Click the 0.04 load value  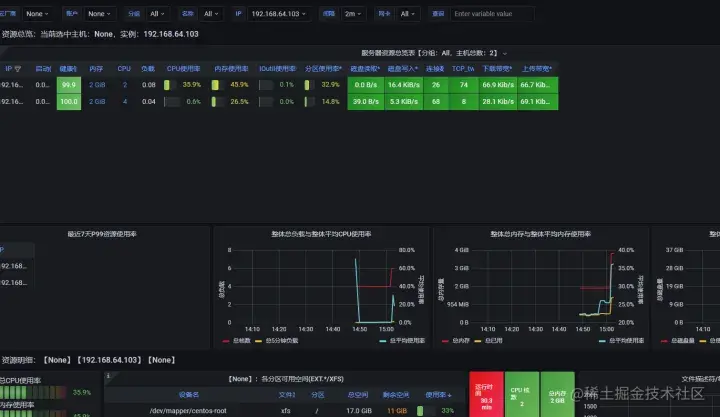[x=148, y=101]
